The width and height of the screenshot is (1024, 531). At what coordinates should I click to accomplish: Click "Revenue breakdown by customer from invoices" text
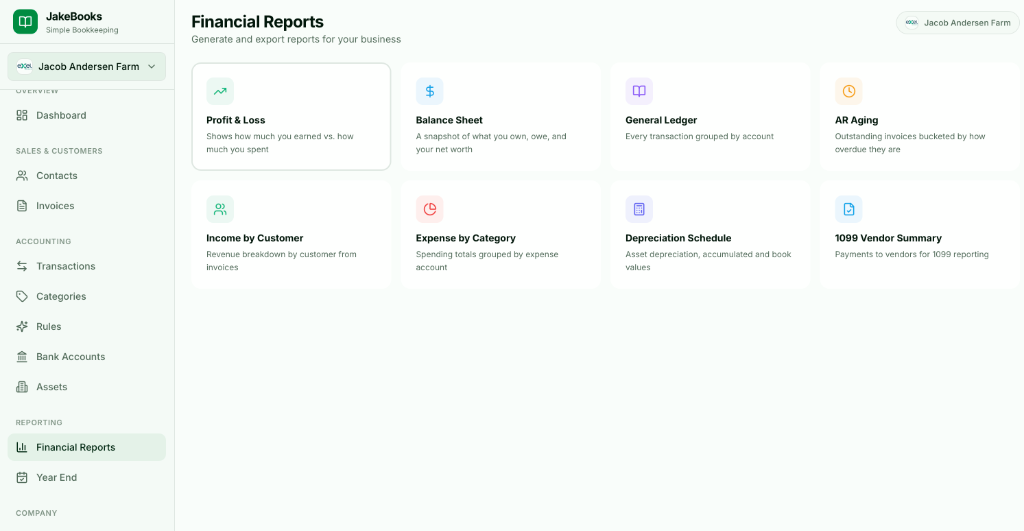coord(281,261)
